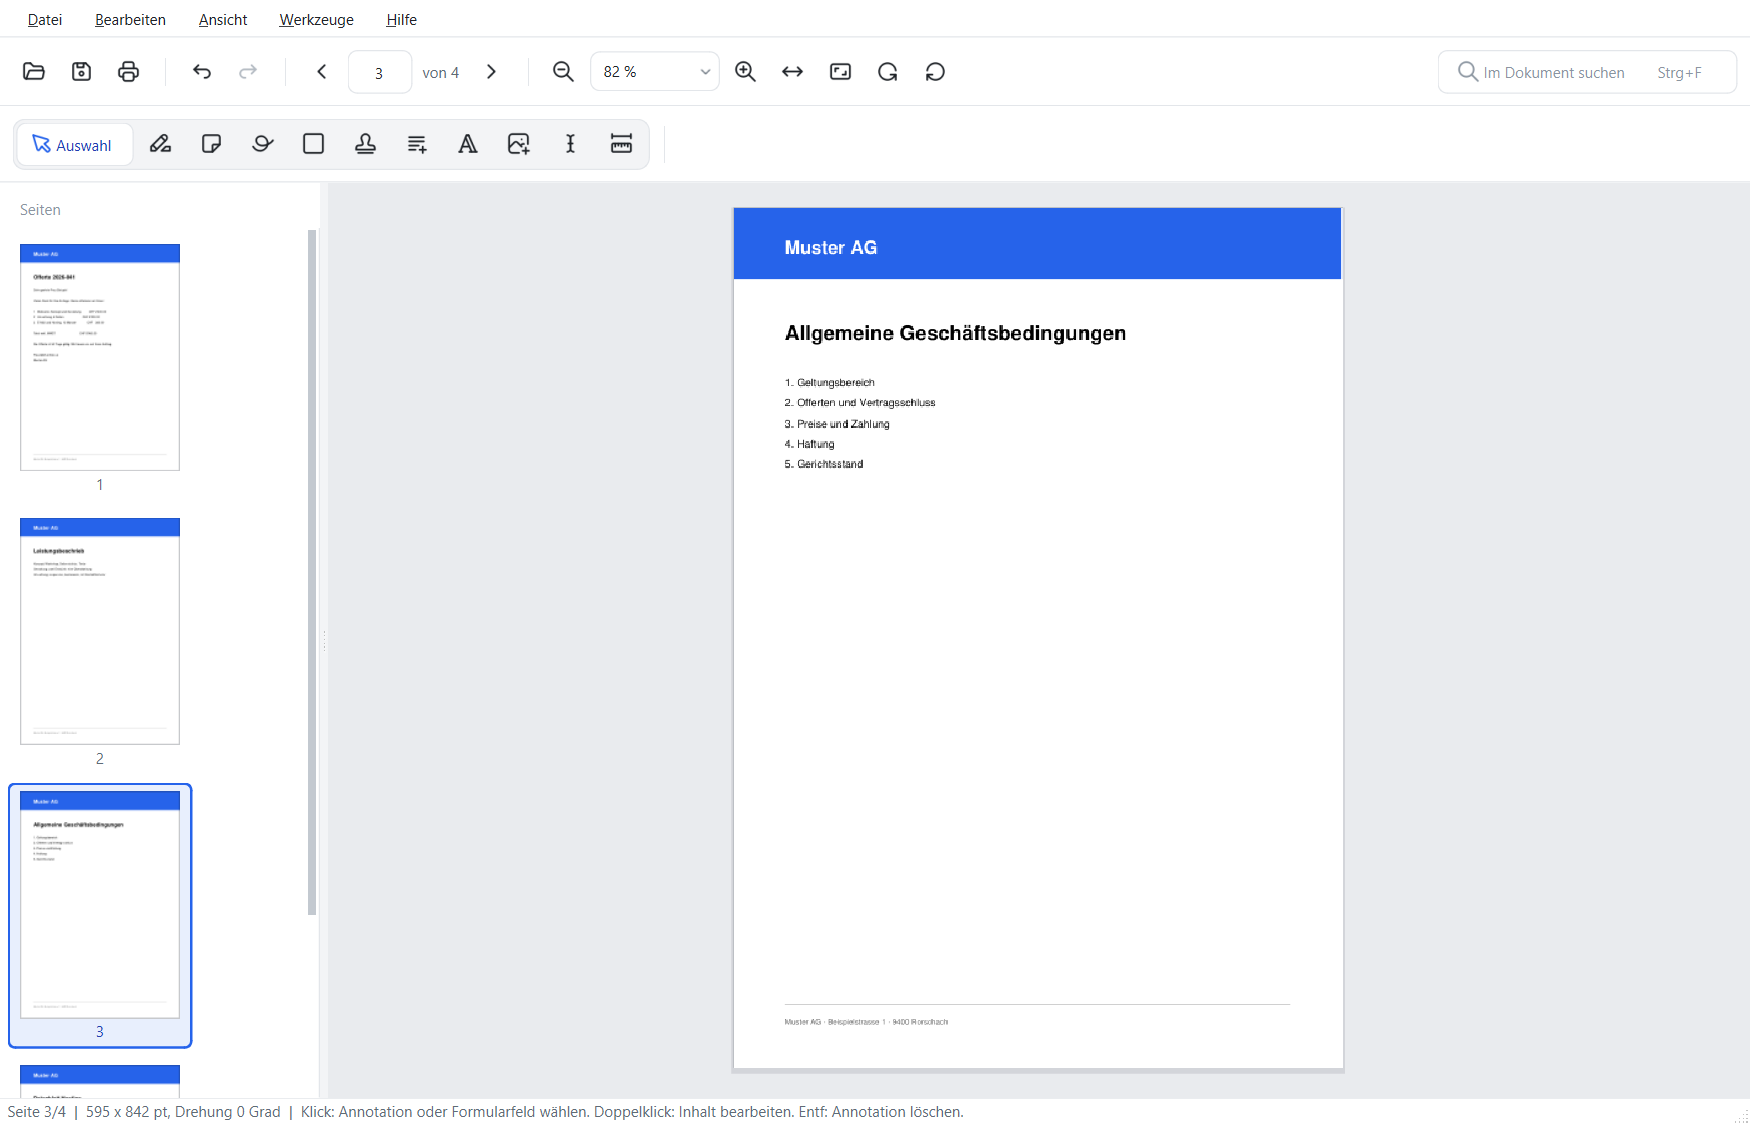Image resolution: width=1750 pixels, height=1125 pixels.
Task: Select the add text lines tool
Action: tap(417, 144)
